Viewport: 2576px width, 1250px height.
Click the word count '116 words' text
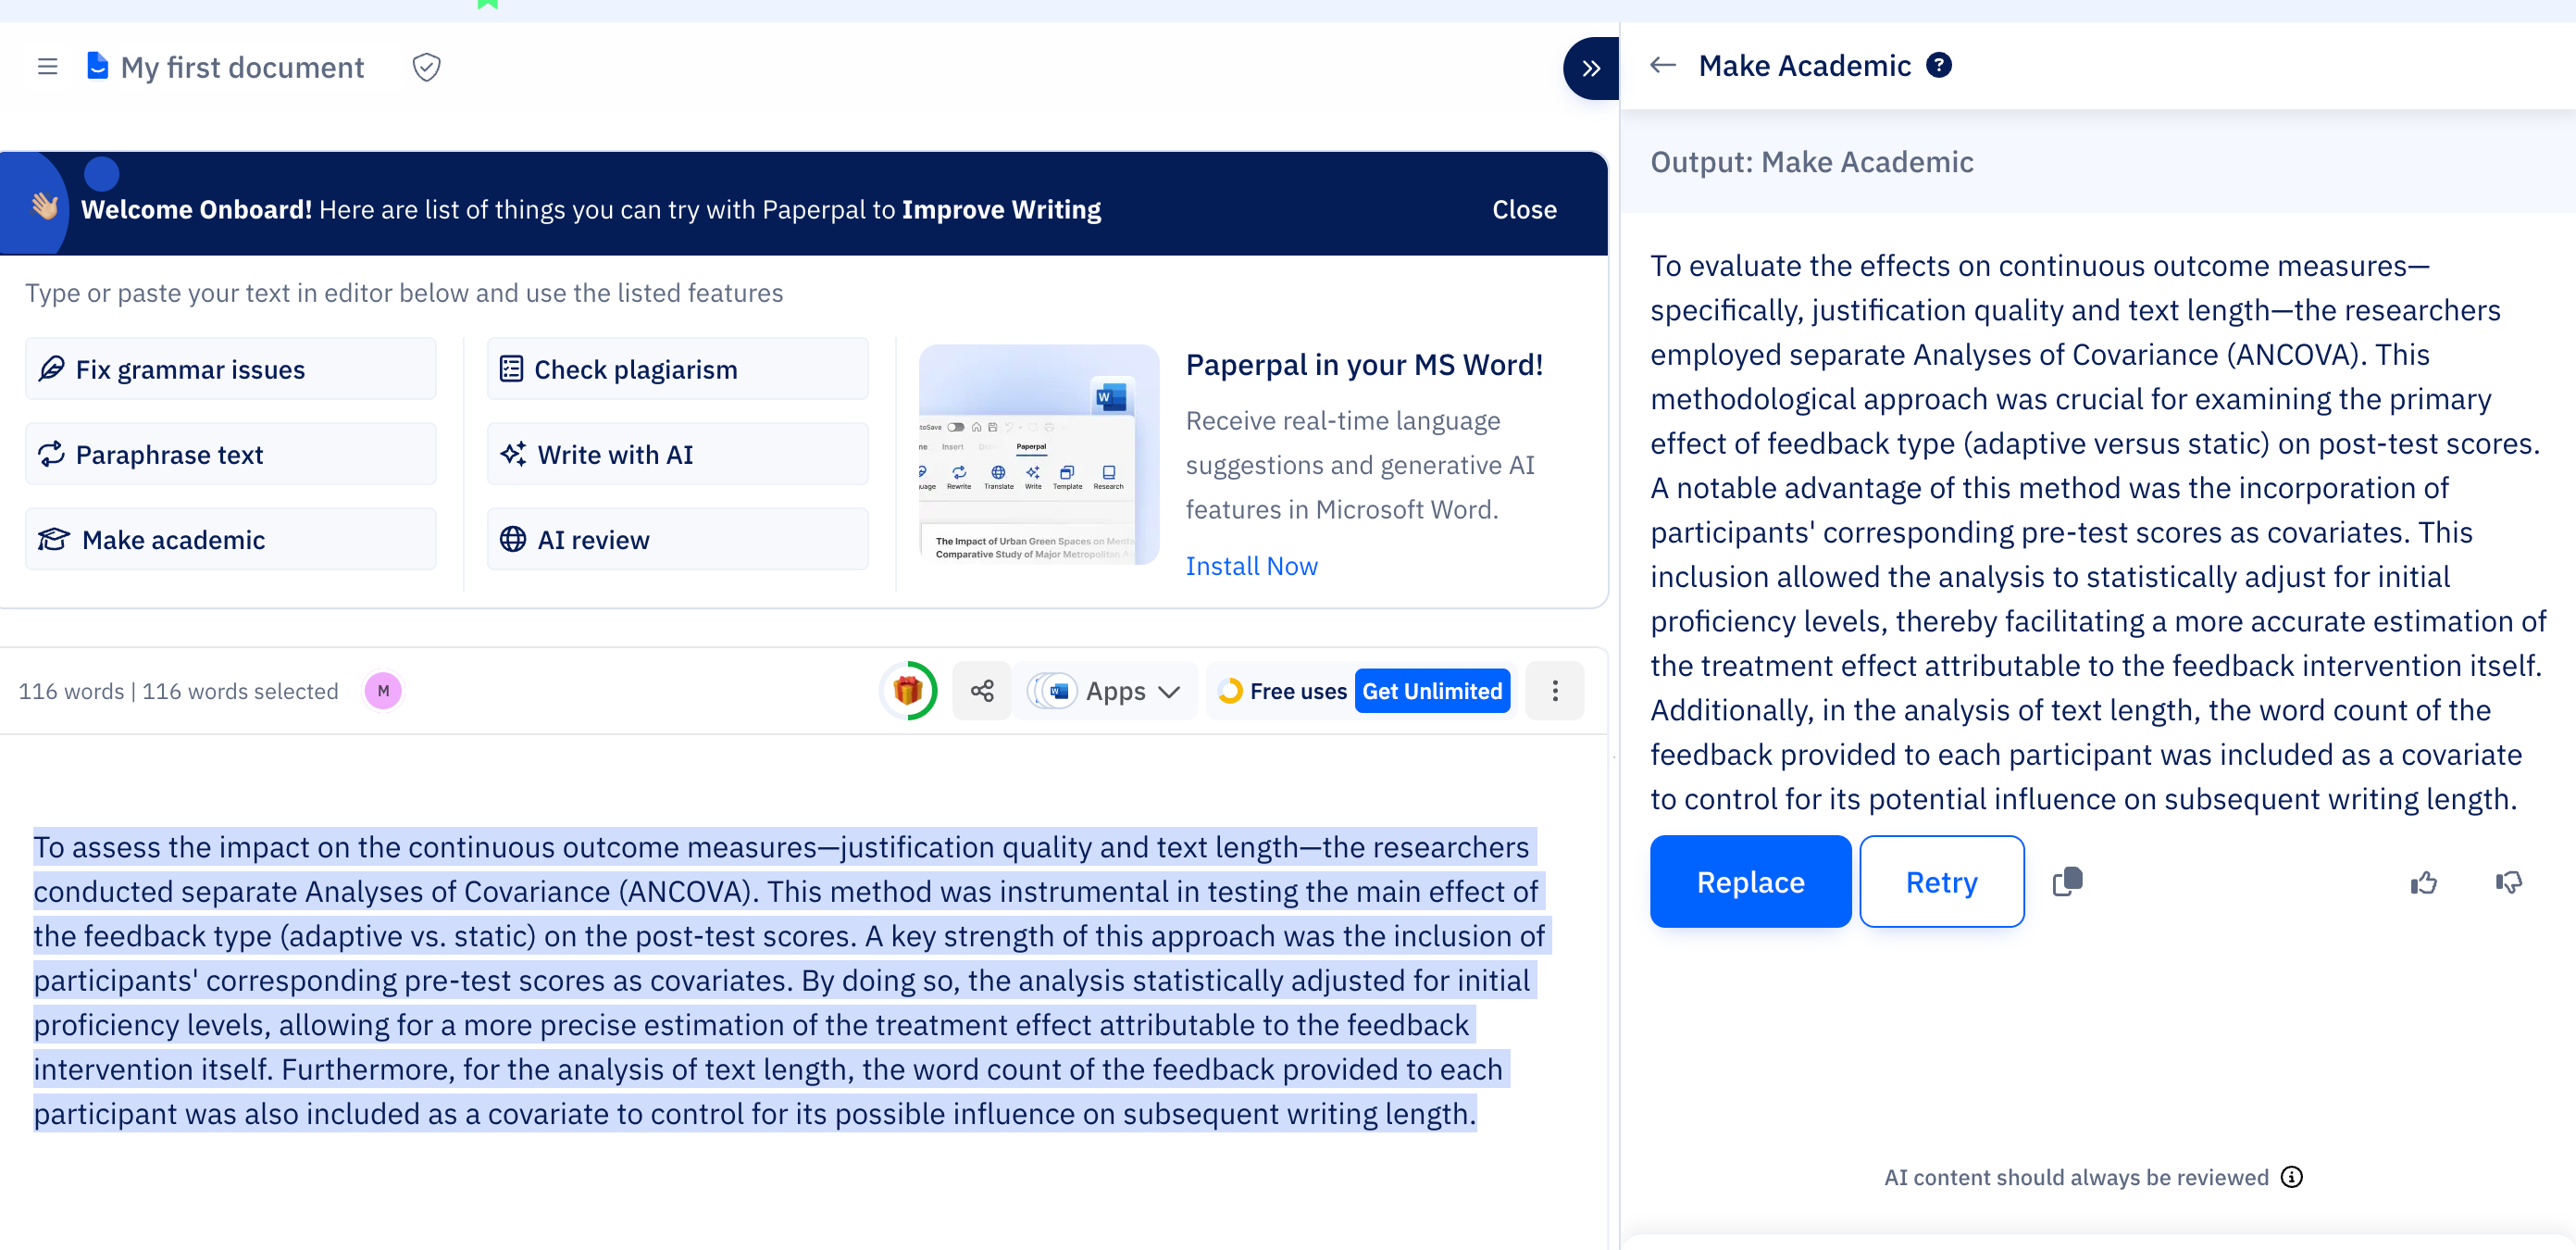coord(71,691)
